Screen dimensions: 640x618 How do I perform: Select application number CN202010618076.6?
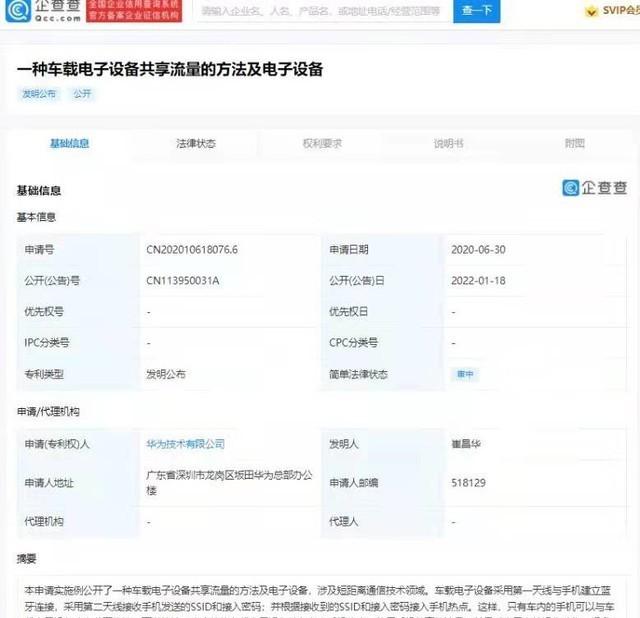coord(192,249)
